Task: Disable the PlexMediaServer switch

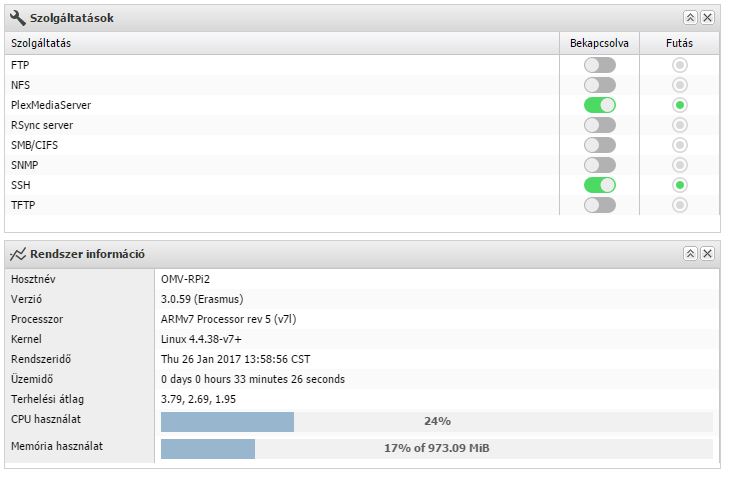Action: pyautogui.click(x=600, y=105)
